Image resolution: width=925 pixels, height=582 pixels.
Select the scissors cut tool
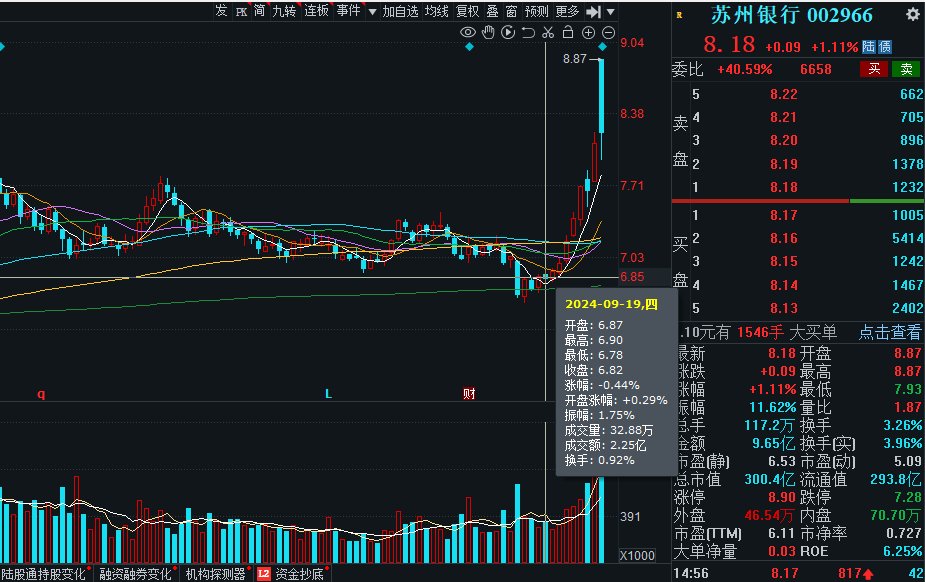point(548,32)
